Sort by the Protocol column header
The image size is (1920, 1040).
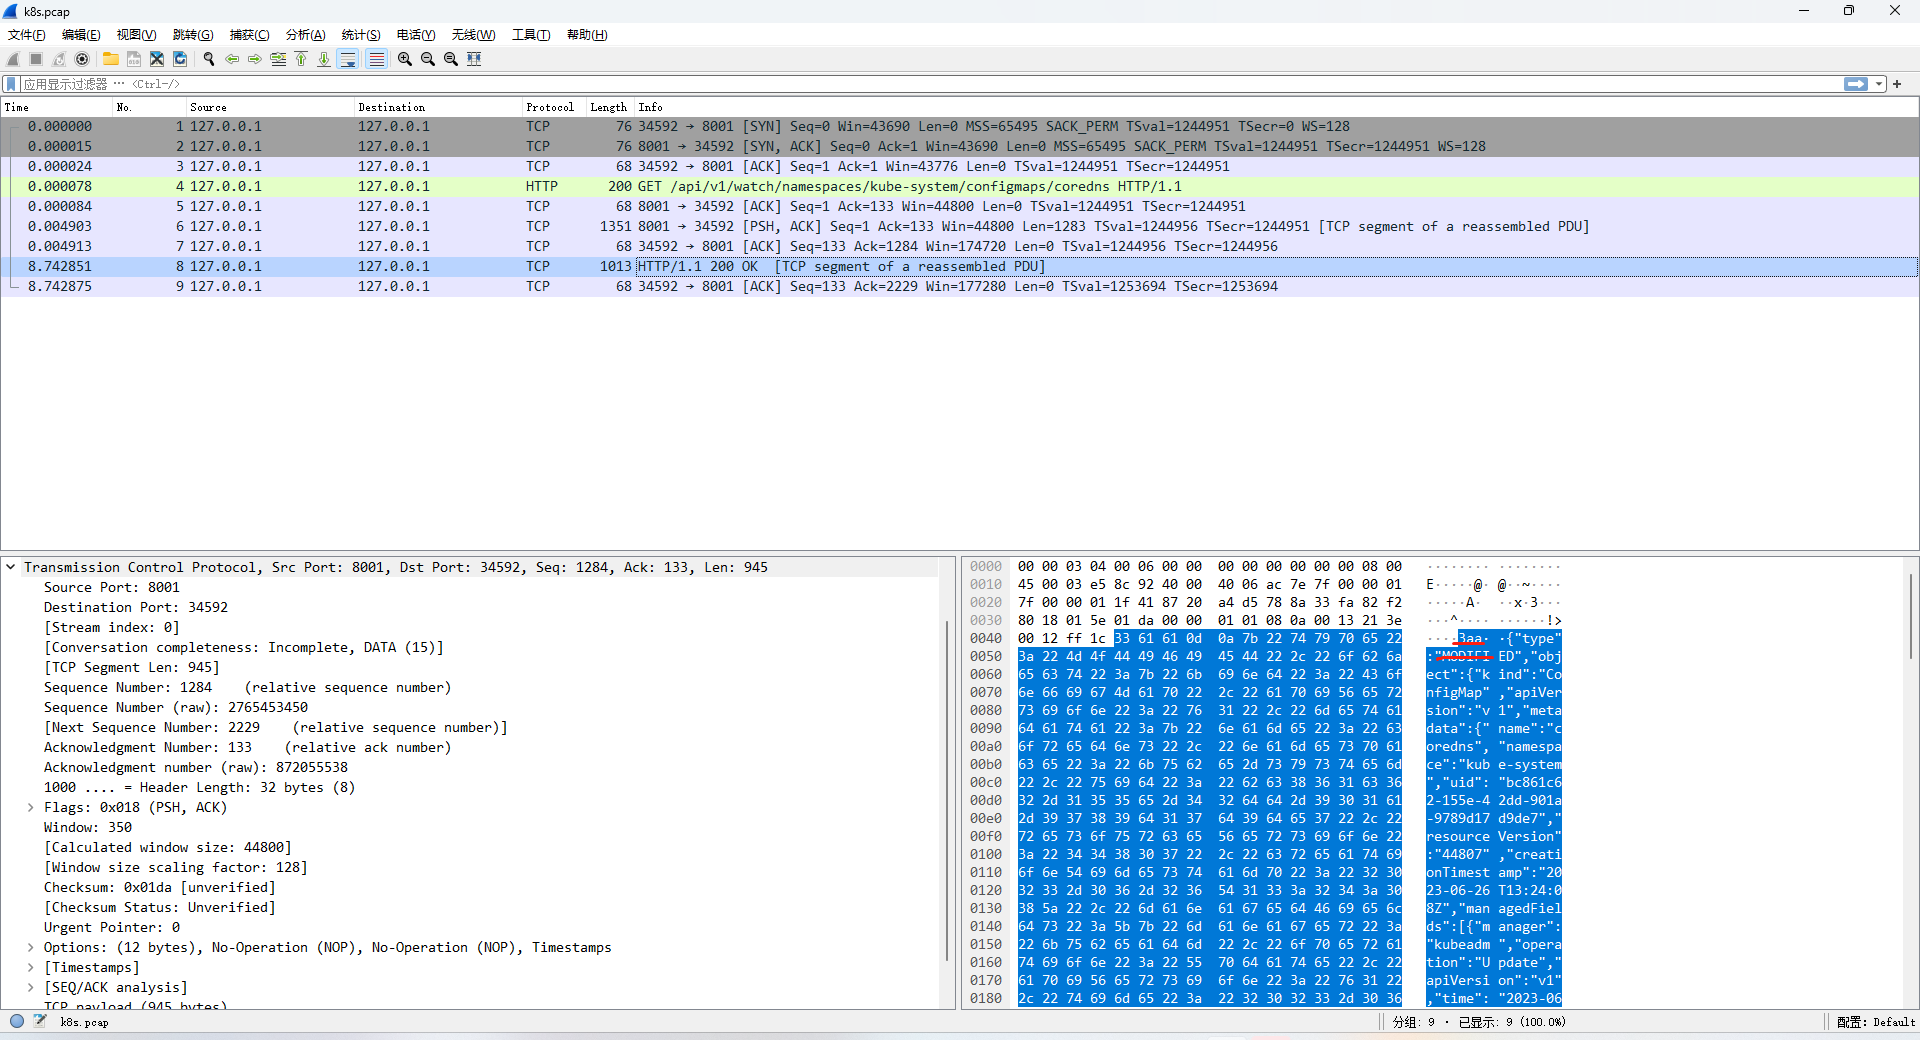(x=555, y=107)
